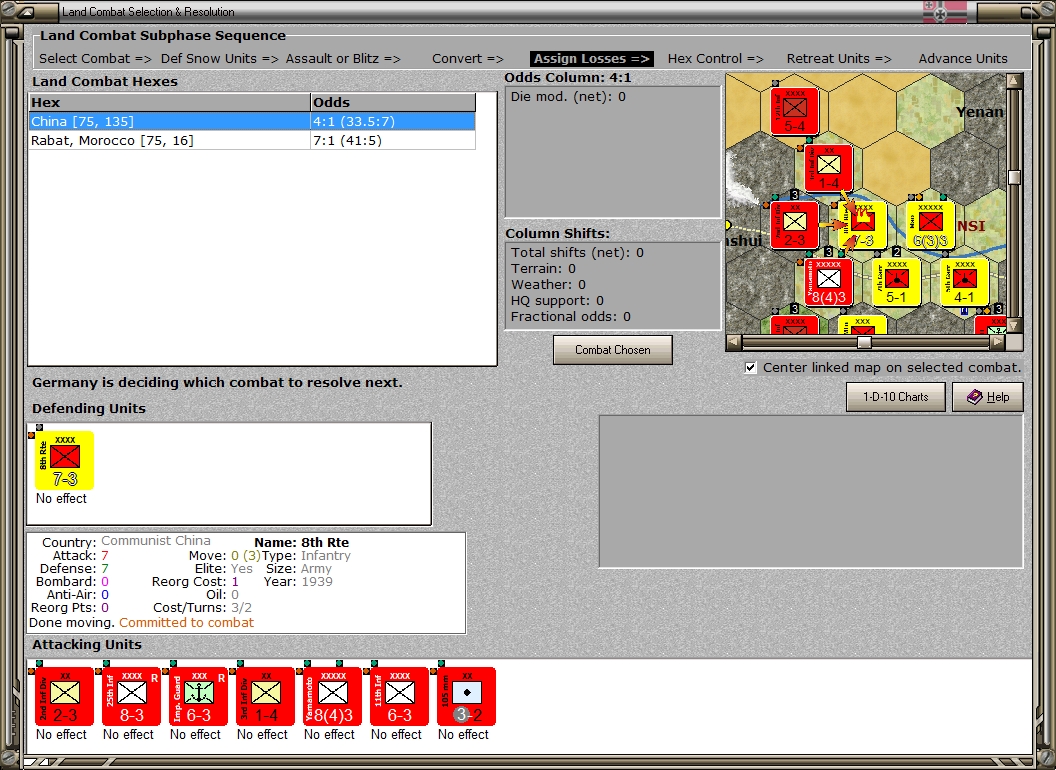
Task: Select the 3rd Inf Div 1-4 unit
Action: [x=265, y=697]
